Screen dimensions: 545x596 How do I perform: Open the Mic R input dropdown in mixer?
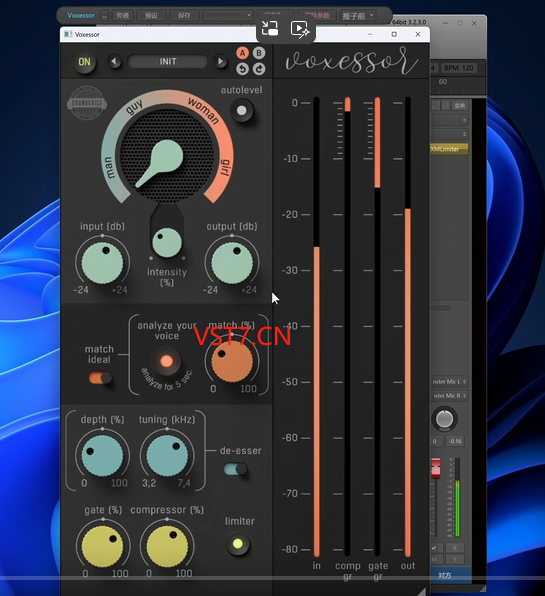click(449, 396)
